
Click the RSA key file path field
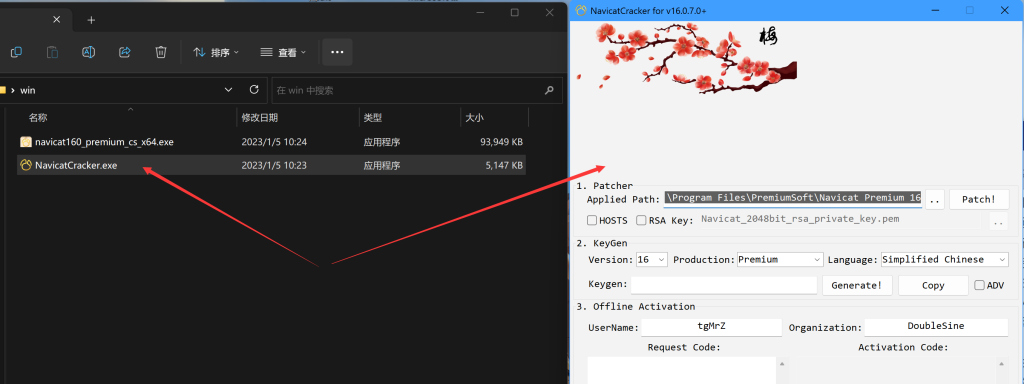(x=840, y=219)
